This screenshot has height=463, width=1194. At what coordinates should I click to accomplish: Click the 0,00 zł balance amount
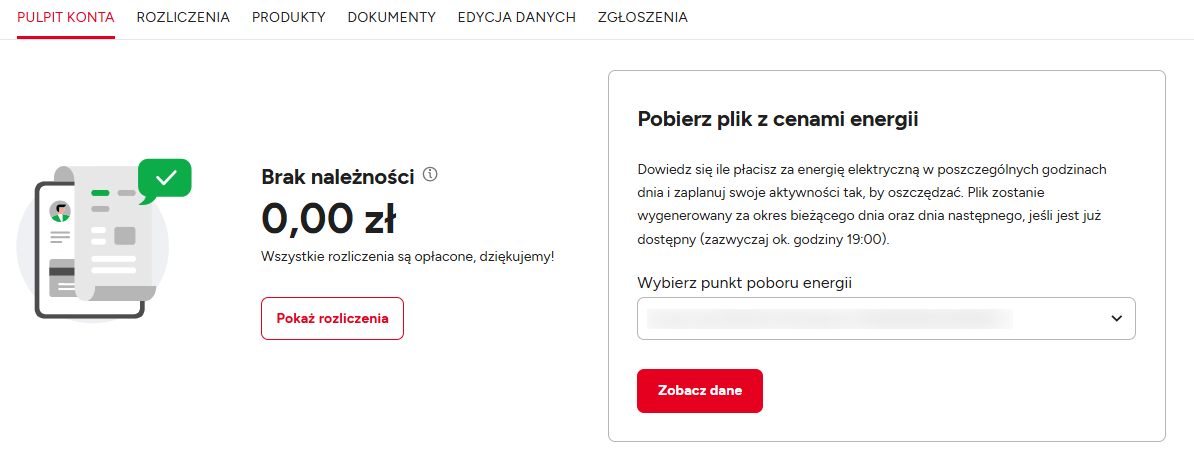point(328,218)
